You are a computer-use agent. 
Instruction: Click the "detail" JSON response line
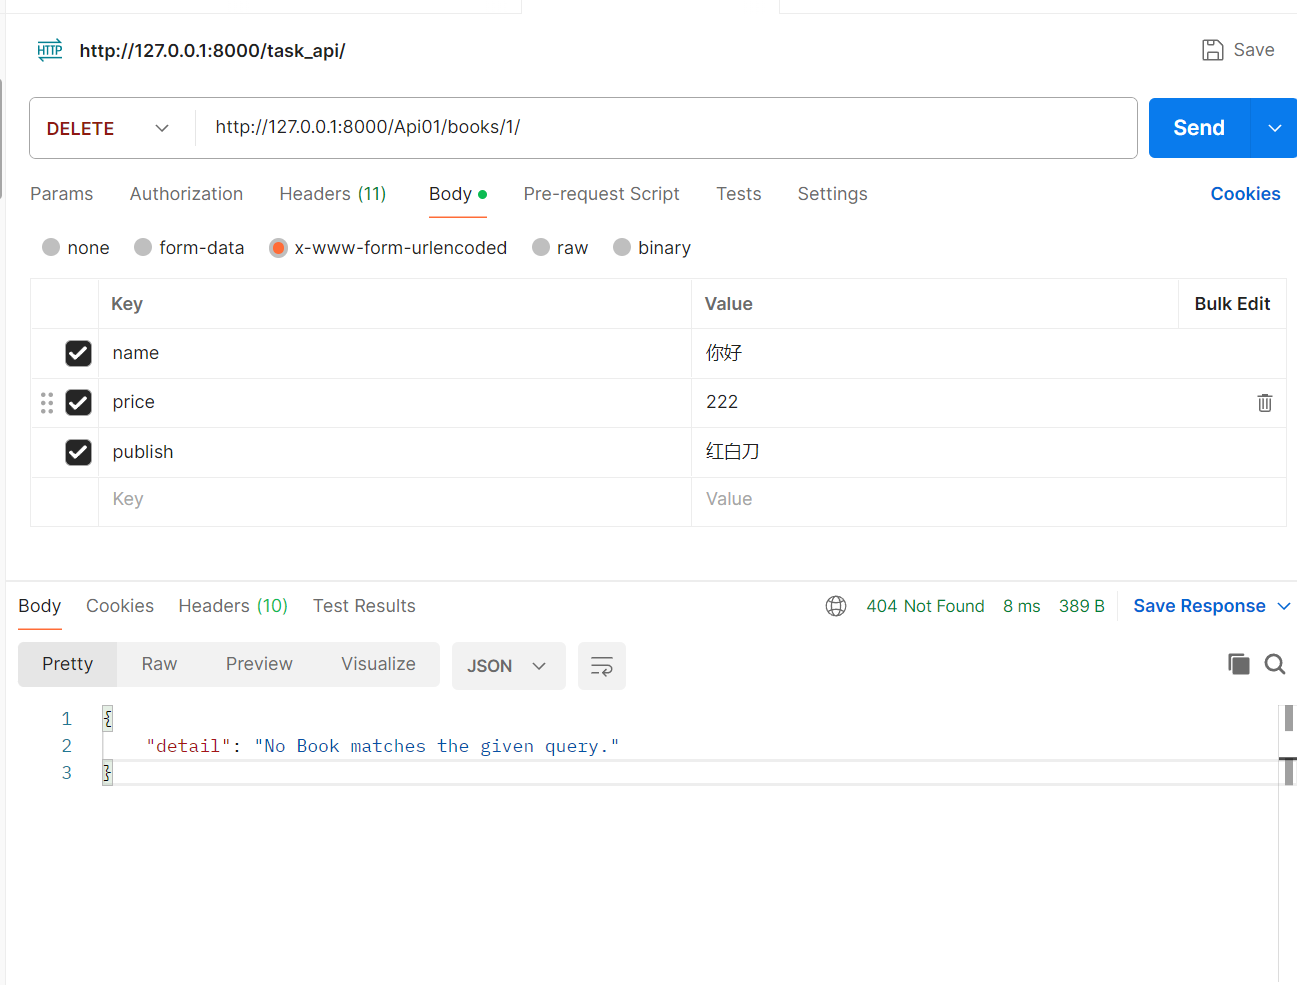(382, 746)
